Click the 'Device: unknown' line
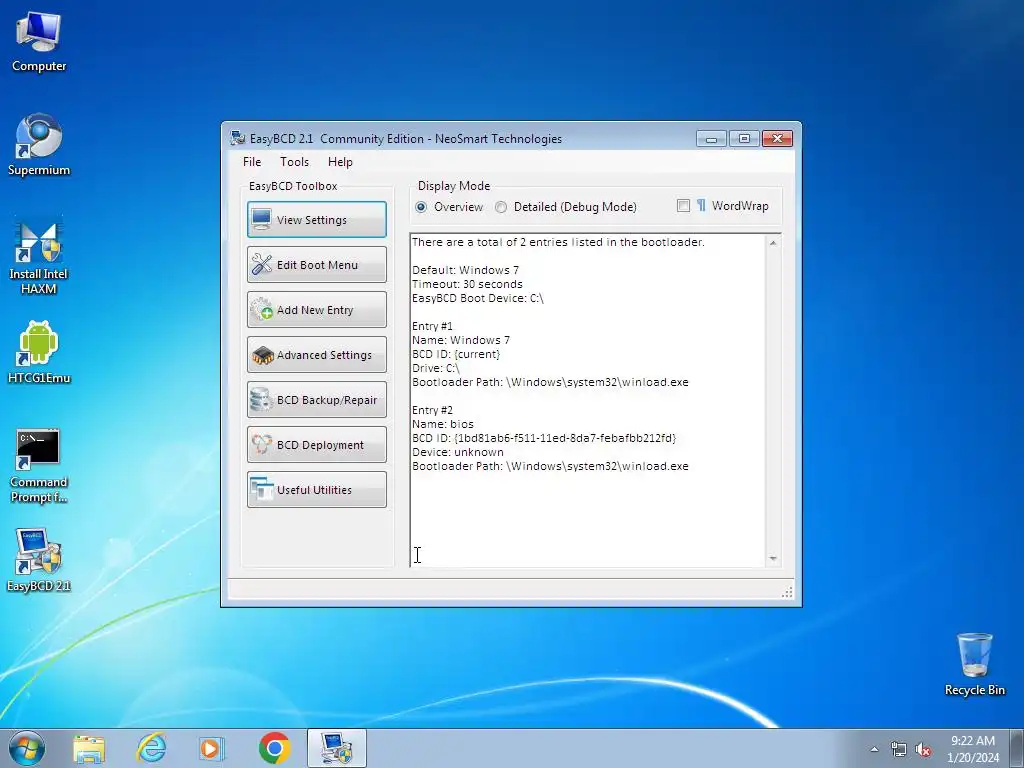The image size is (1024, 768). click(x=457, y=453)
